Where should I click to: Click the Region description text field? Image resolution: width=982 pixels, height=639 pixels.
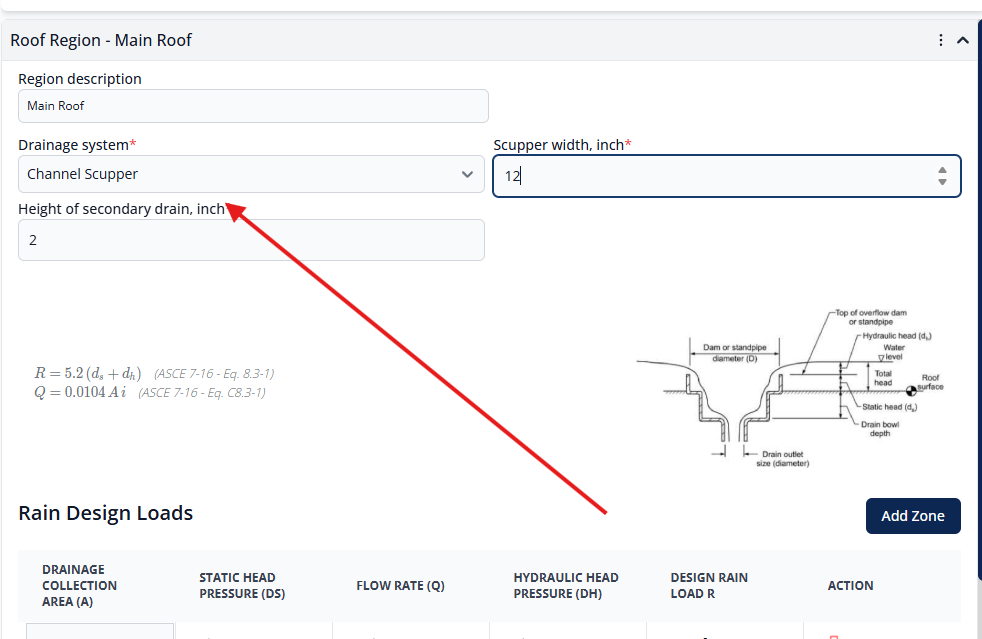coord(253,106)
